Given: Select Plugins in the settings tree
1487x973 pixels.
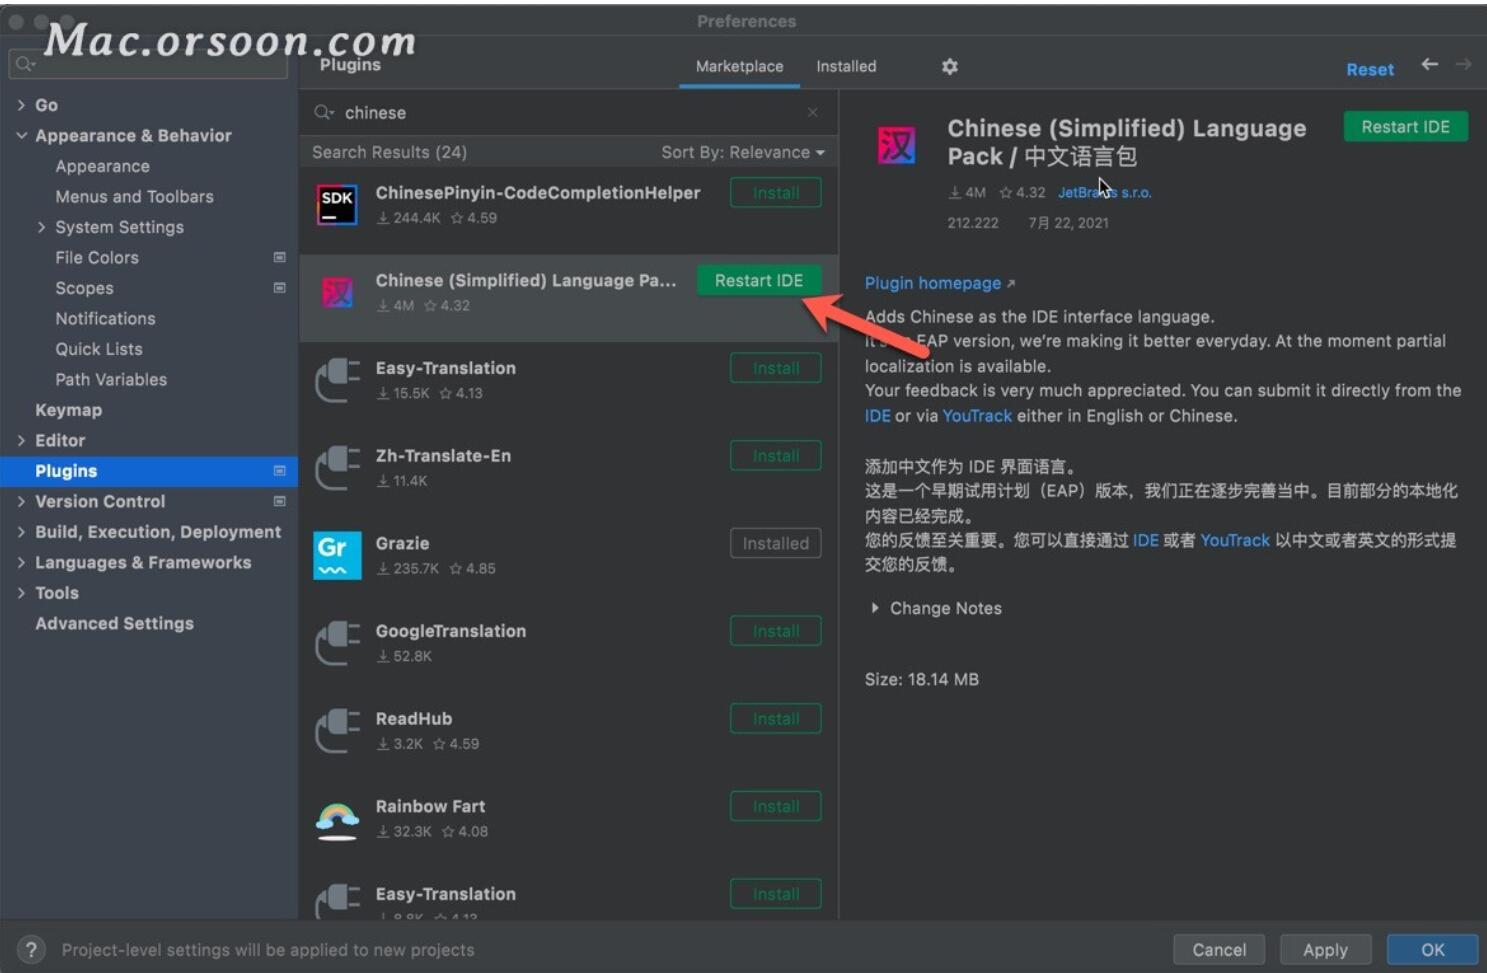Looking at the screenshot, I should (x=149, y=471).
